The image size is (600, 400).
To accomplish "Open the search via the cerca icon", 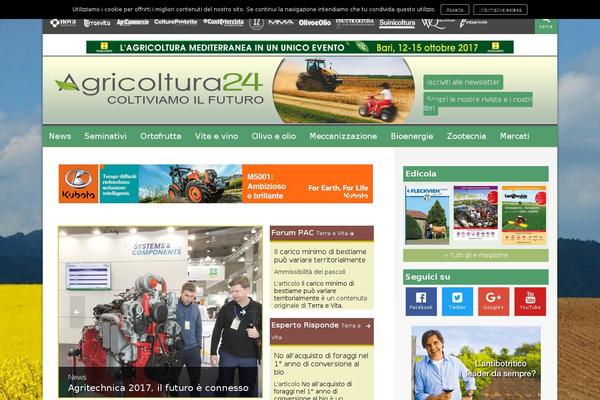I will coord(546,24).
